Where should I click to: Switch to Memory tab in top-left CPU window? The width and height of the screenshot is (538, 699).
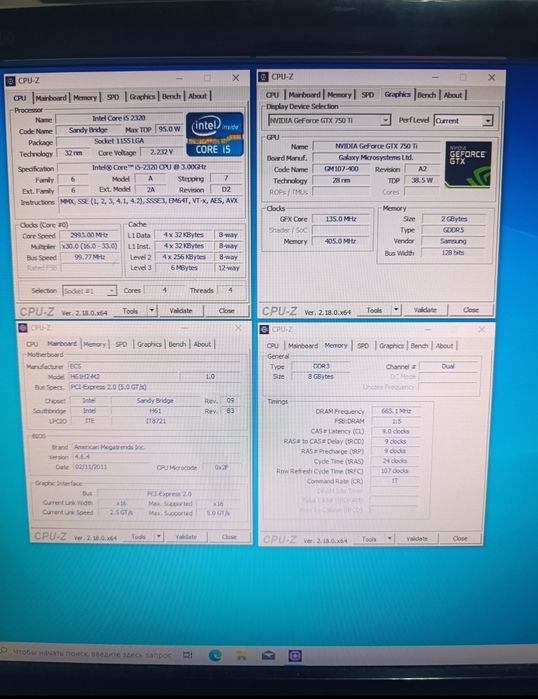[85, 97]
